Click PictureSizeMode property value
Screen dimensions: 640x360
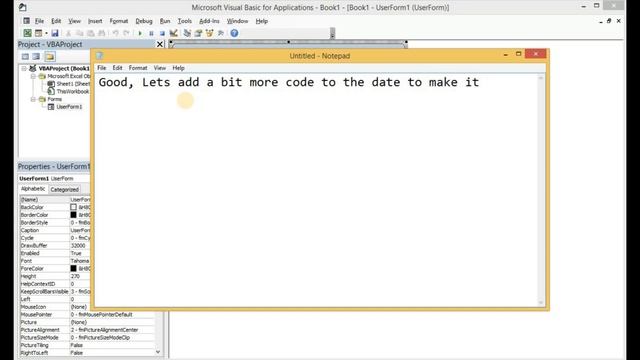pyautogui.click(x=100, y=338)
